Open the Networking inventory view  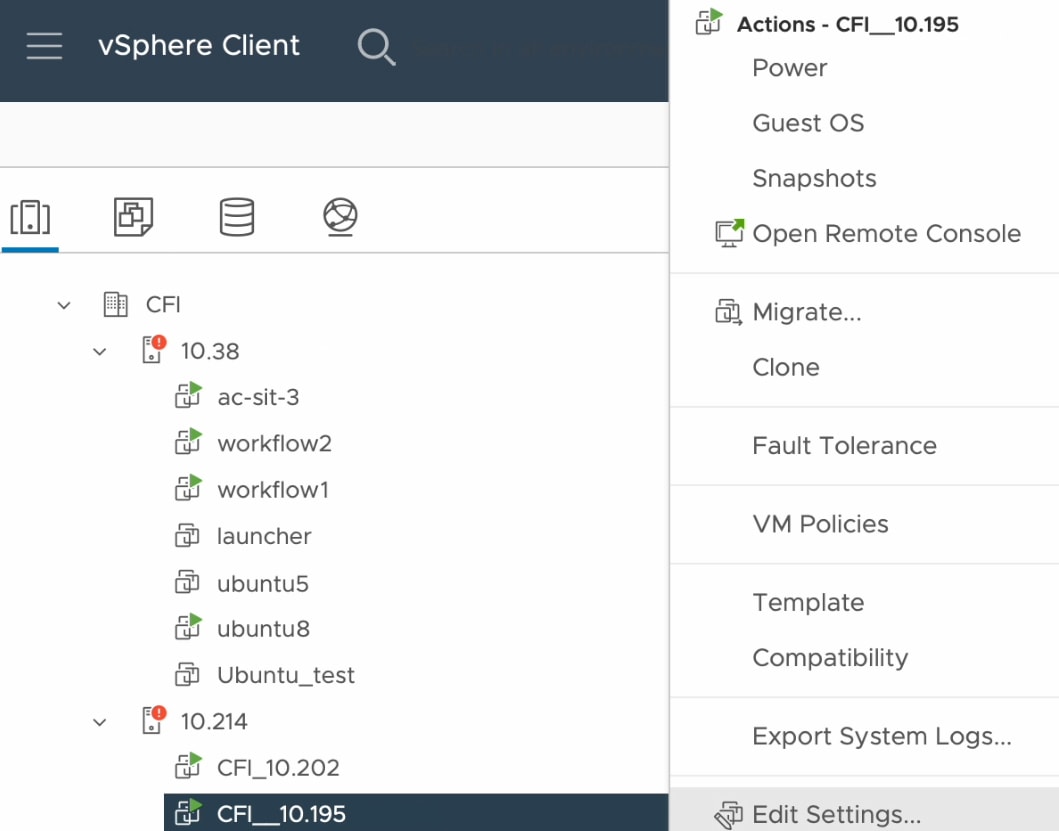[x=340, y=216]
